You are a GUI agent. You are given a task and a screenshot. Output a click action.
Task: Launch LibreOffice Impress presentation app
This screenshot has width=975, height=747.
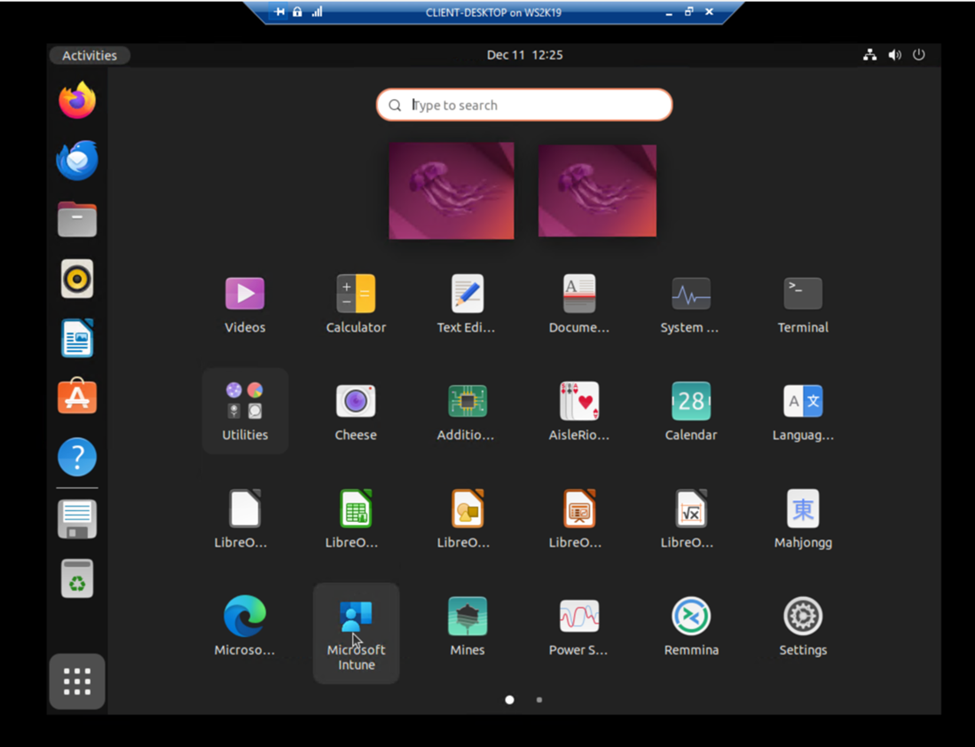pos(578,518)
